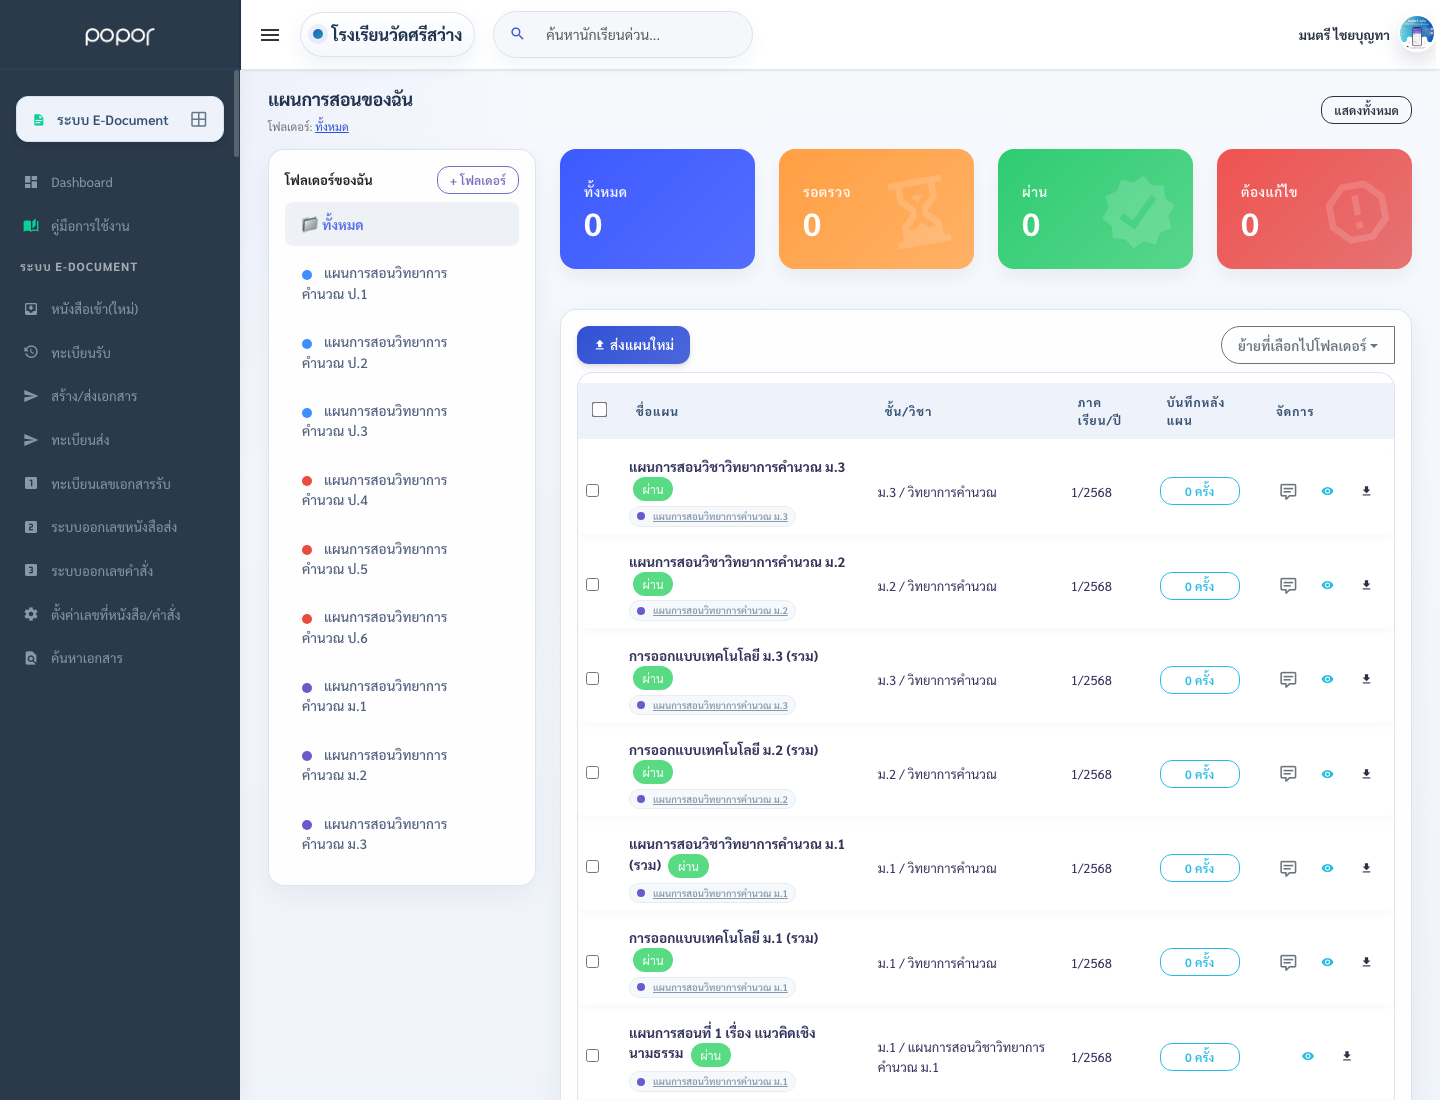Select folder แผนการสอนวิทยาการคำนวณ ป.1
The image size is (1440, 1100).
click(x=402, y=284)
